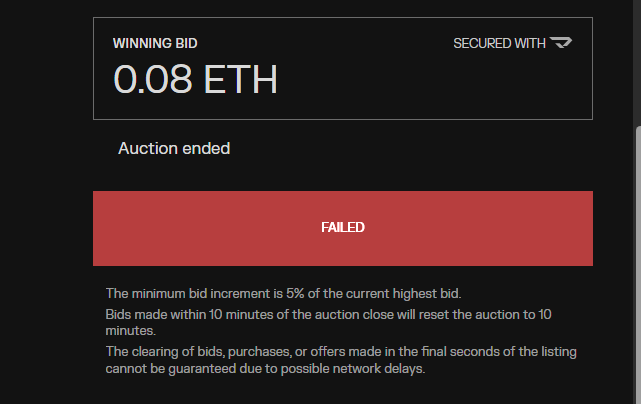Click the vertical scrollbar thumb

click(638, 265)
